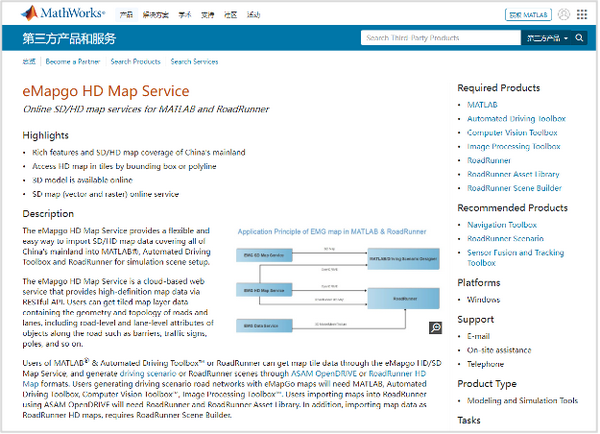The image size is (600, 434).
Task: Follow the RoadRunner HD Map link
Action: tap(398, 374)
